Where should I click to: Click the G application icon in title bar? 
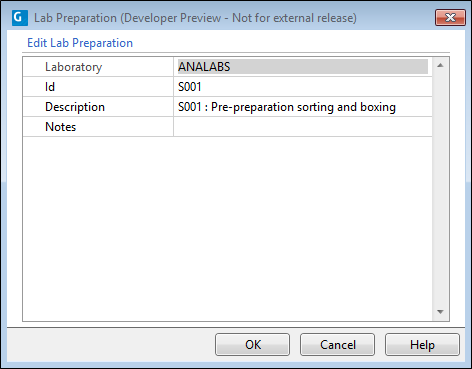click(x=20, y=18)
